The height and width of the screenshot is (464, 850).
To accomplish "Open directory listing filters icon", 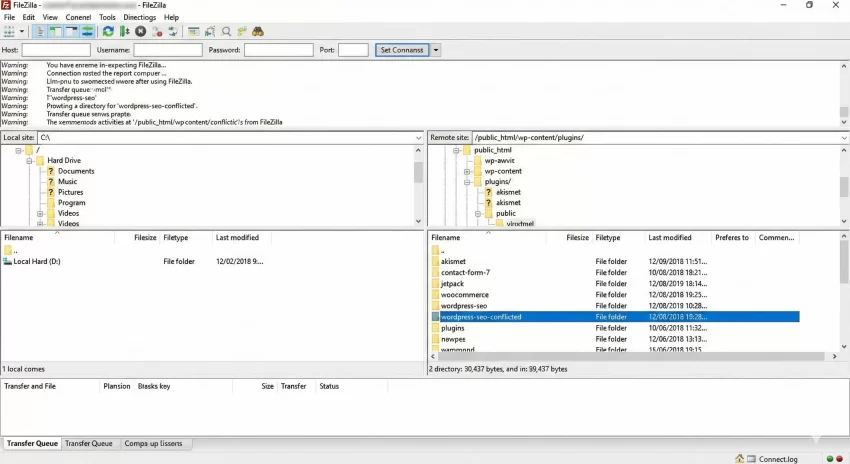I will point(194,31).
